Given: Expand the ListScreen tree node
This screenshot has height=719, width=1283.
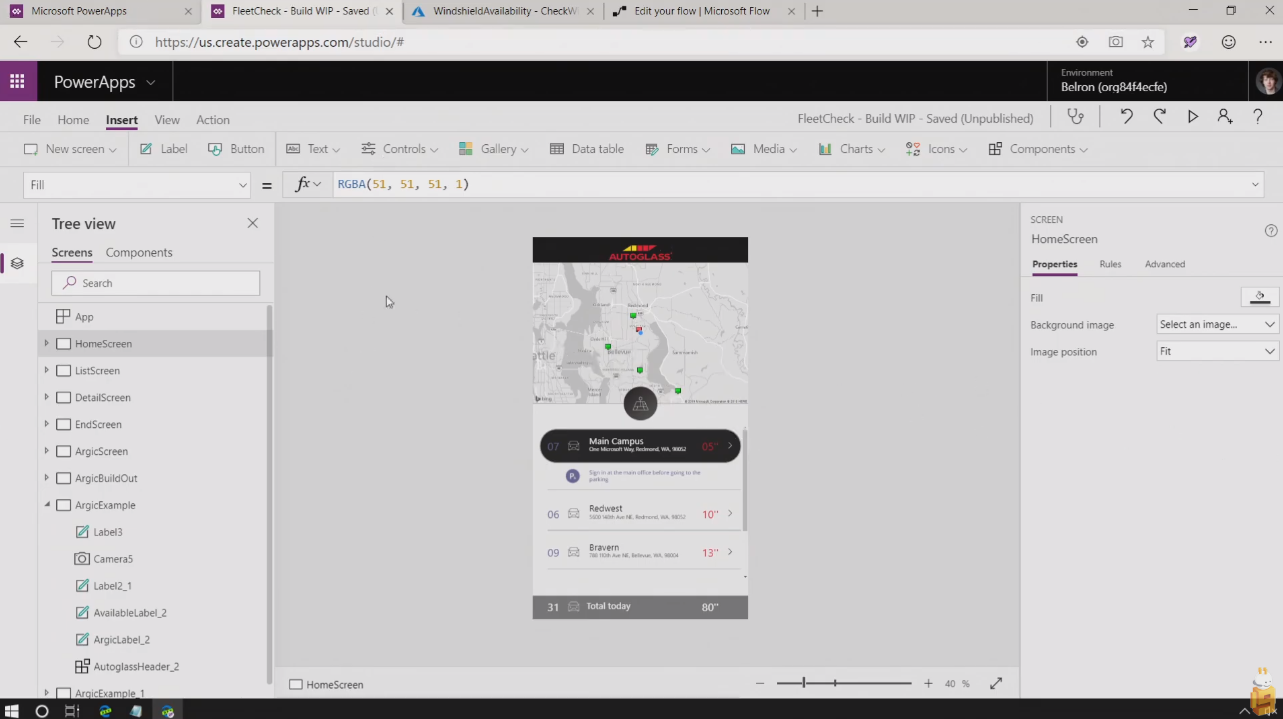Looking at the screenshot, I should (46, 370).
